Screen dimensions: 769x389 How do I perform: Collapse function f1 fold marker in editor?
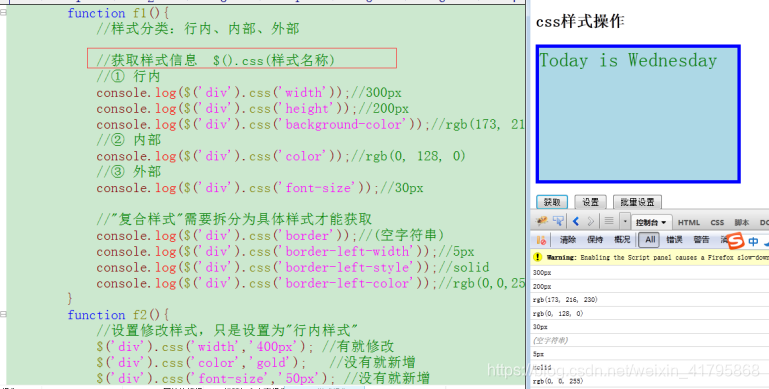[3, 12]
